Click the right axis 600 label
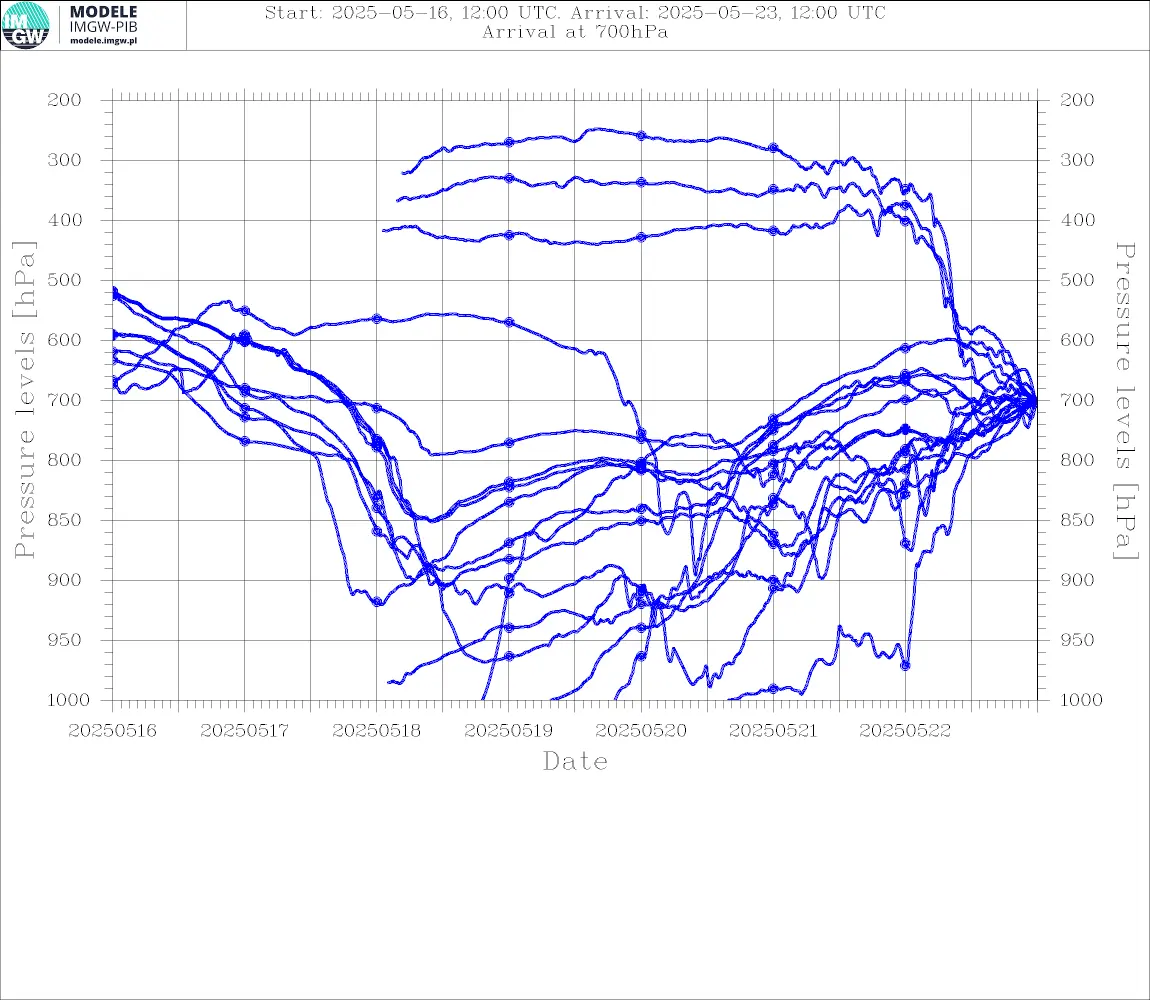Image resolution: width=1150 pixels, height=1000 pixels. 1077,340
